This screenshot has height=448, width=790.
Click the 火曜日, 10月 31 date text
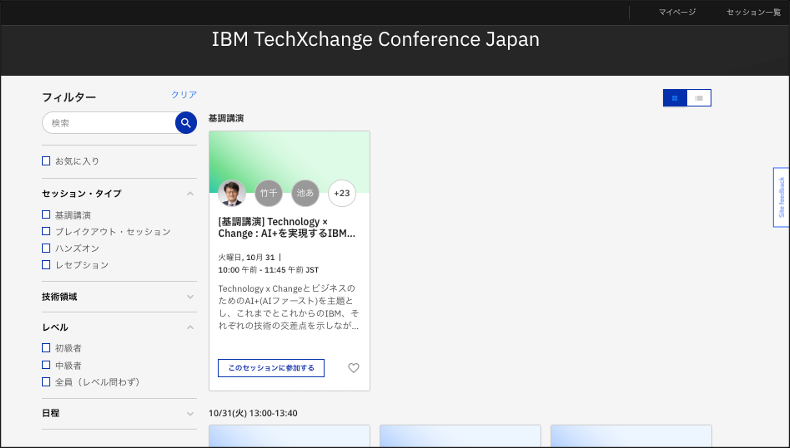click(x=246, y=258)
